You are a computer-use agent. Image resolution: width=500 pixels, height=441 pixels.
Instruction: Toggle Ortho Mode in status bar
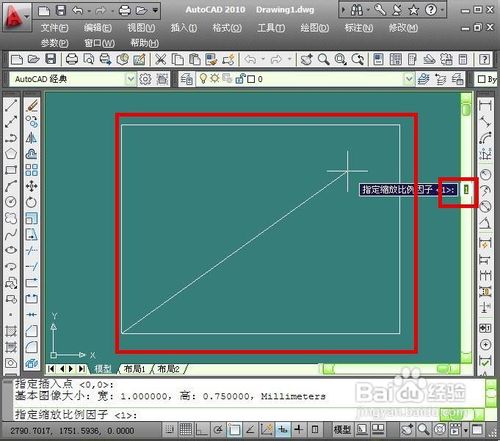tap(202, 430)
